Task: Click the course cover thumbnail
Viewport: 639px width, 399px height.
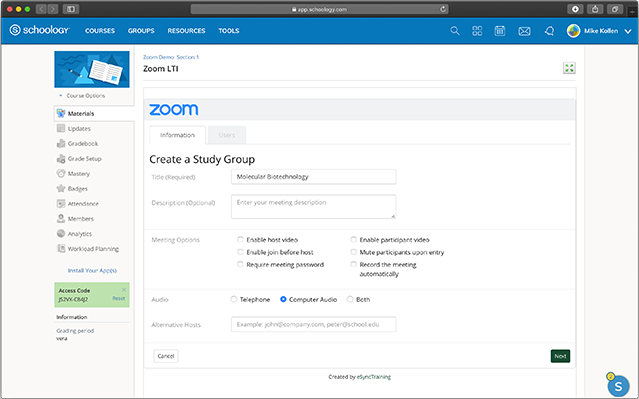Action: point(92,69)
